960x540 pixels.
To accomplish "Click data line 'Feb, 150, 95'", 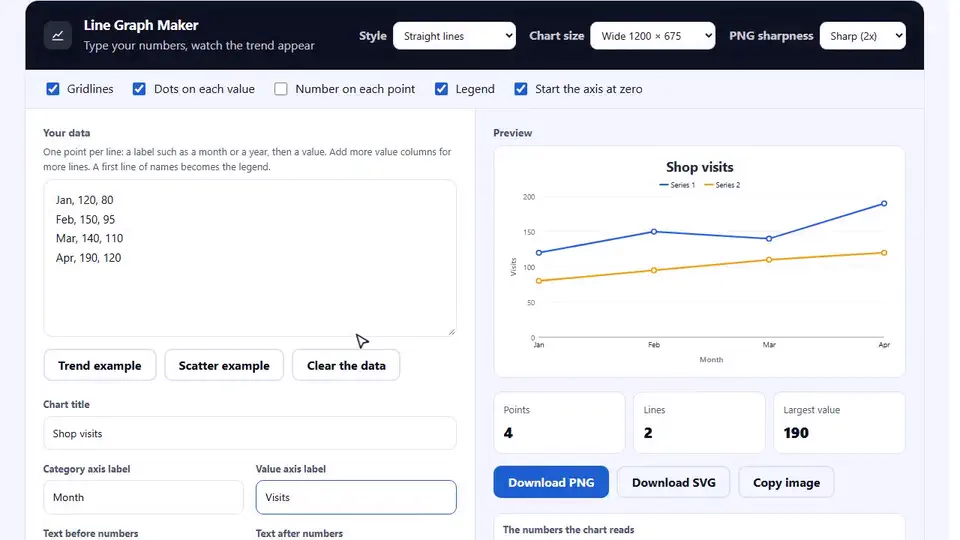I will point(85,219).
